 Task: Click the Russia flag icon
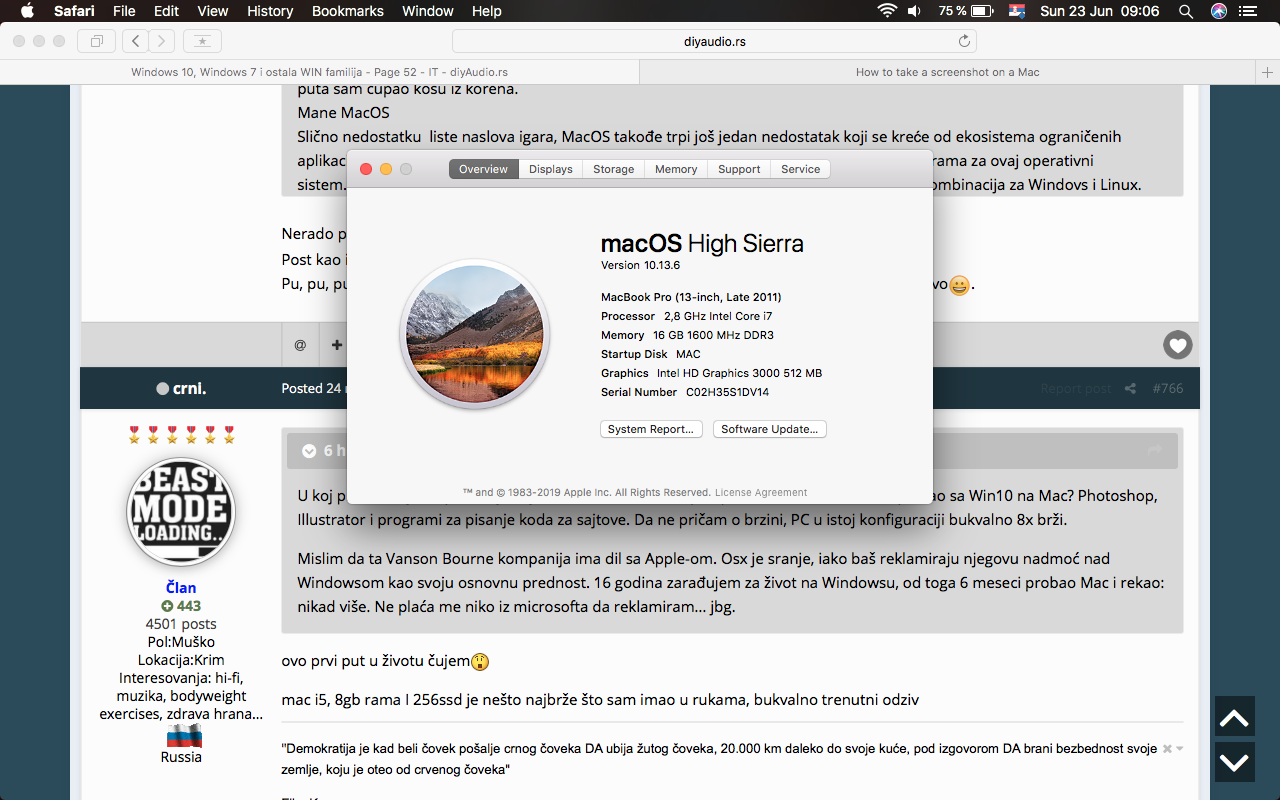coord(184,737)
